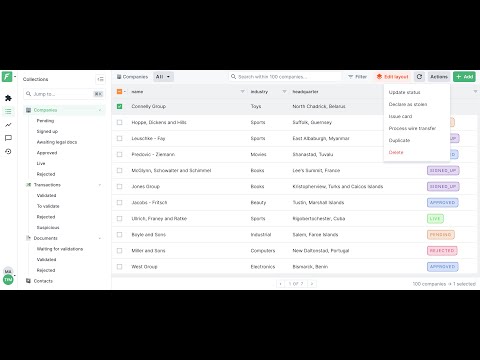This screenshot has width=480, height=360.
Task: Focus the Search within 100 companies field
Action: tap(285, 77)
